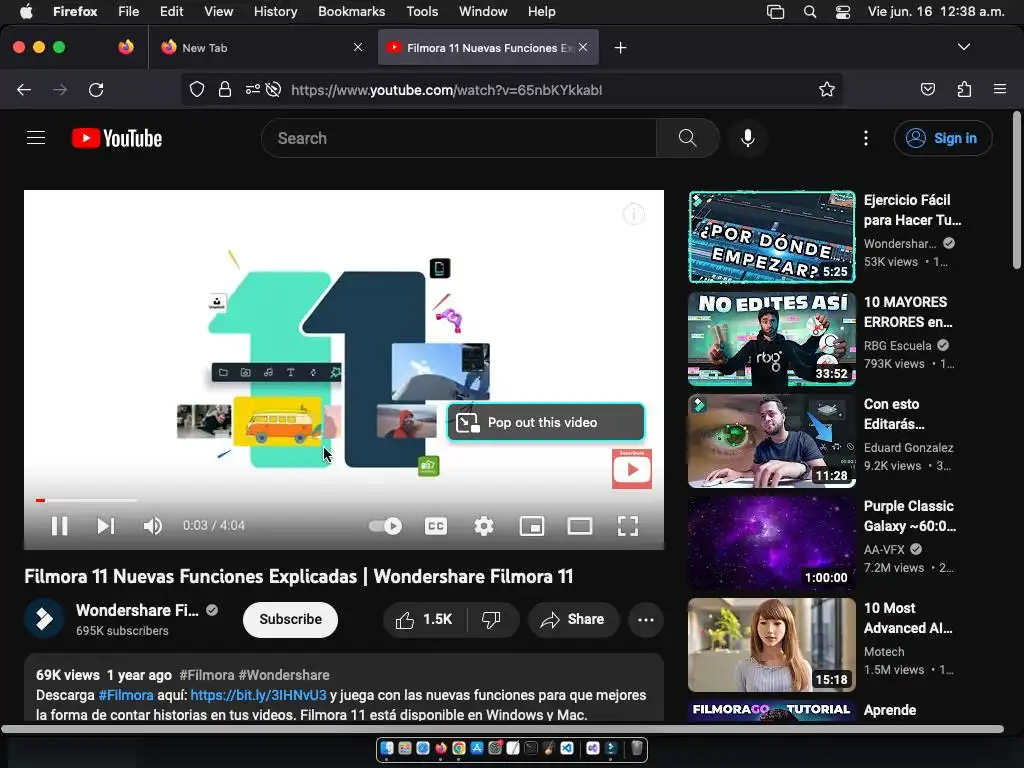Save page to Pocket
This screenshot has height=768, width=1024.
(927, 89)
